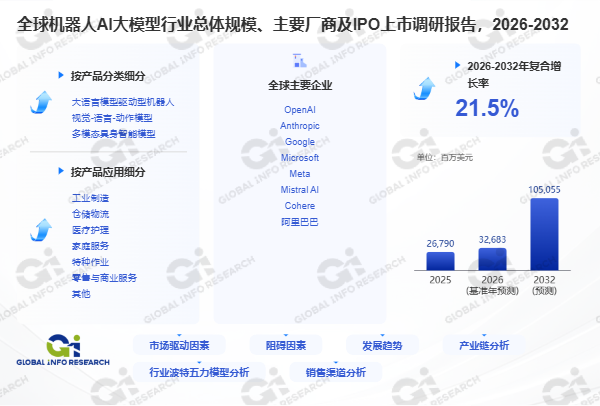Select 特种作业 application

[x=90, y=262]
